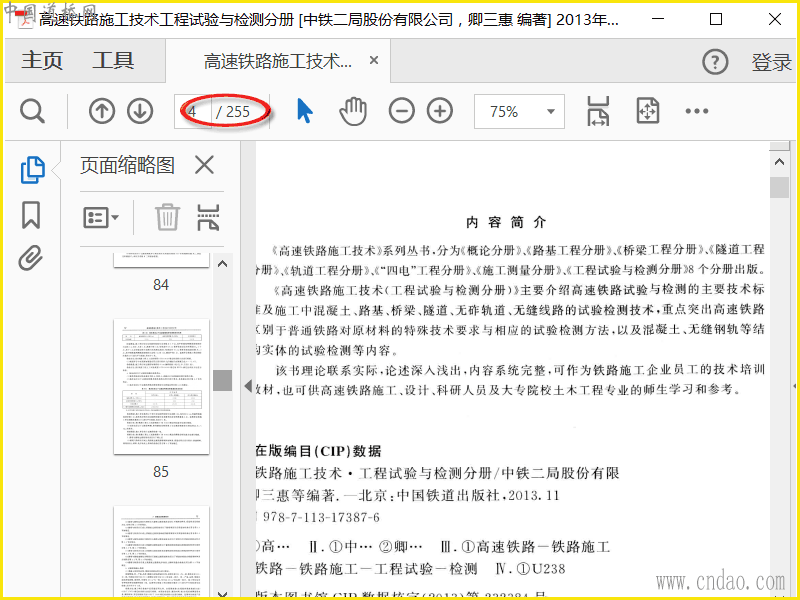Select the 高速铁路施工技术 document tab

coord(278,61)
